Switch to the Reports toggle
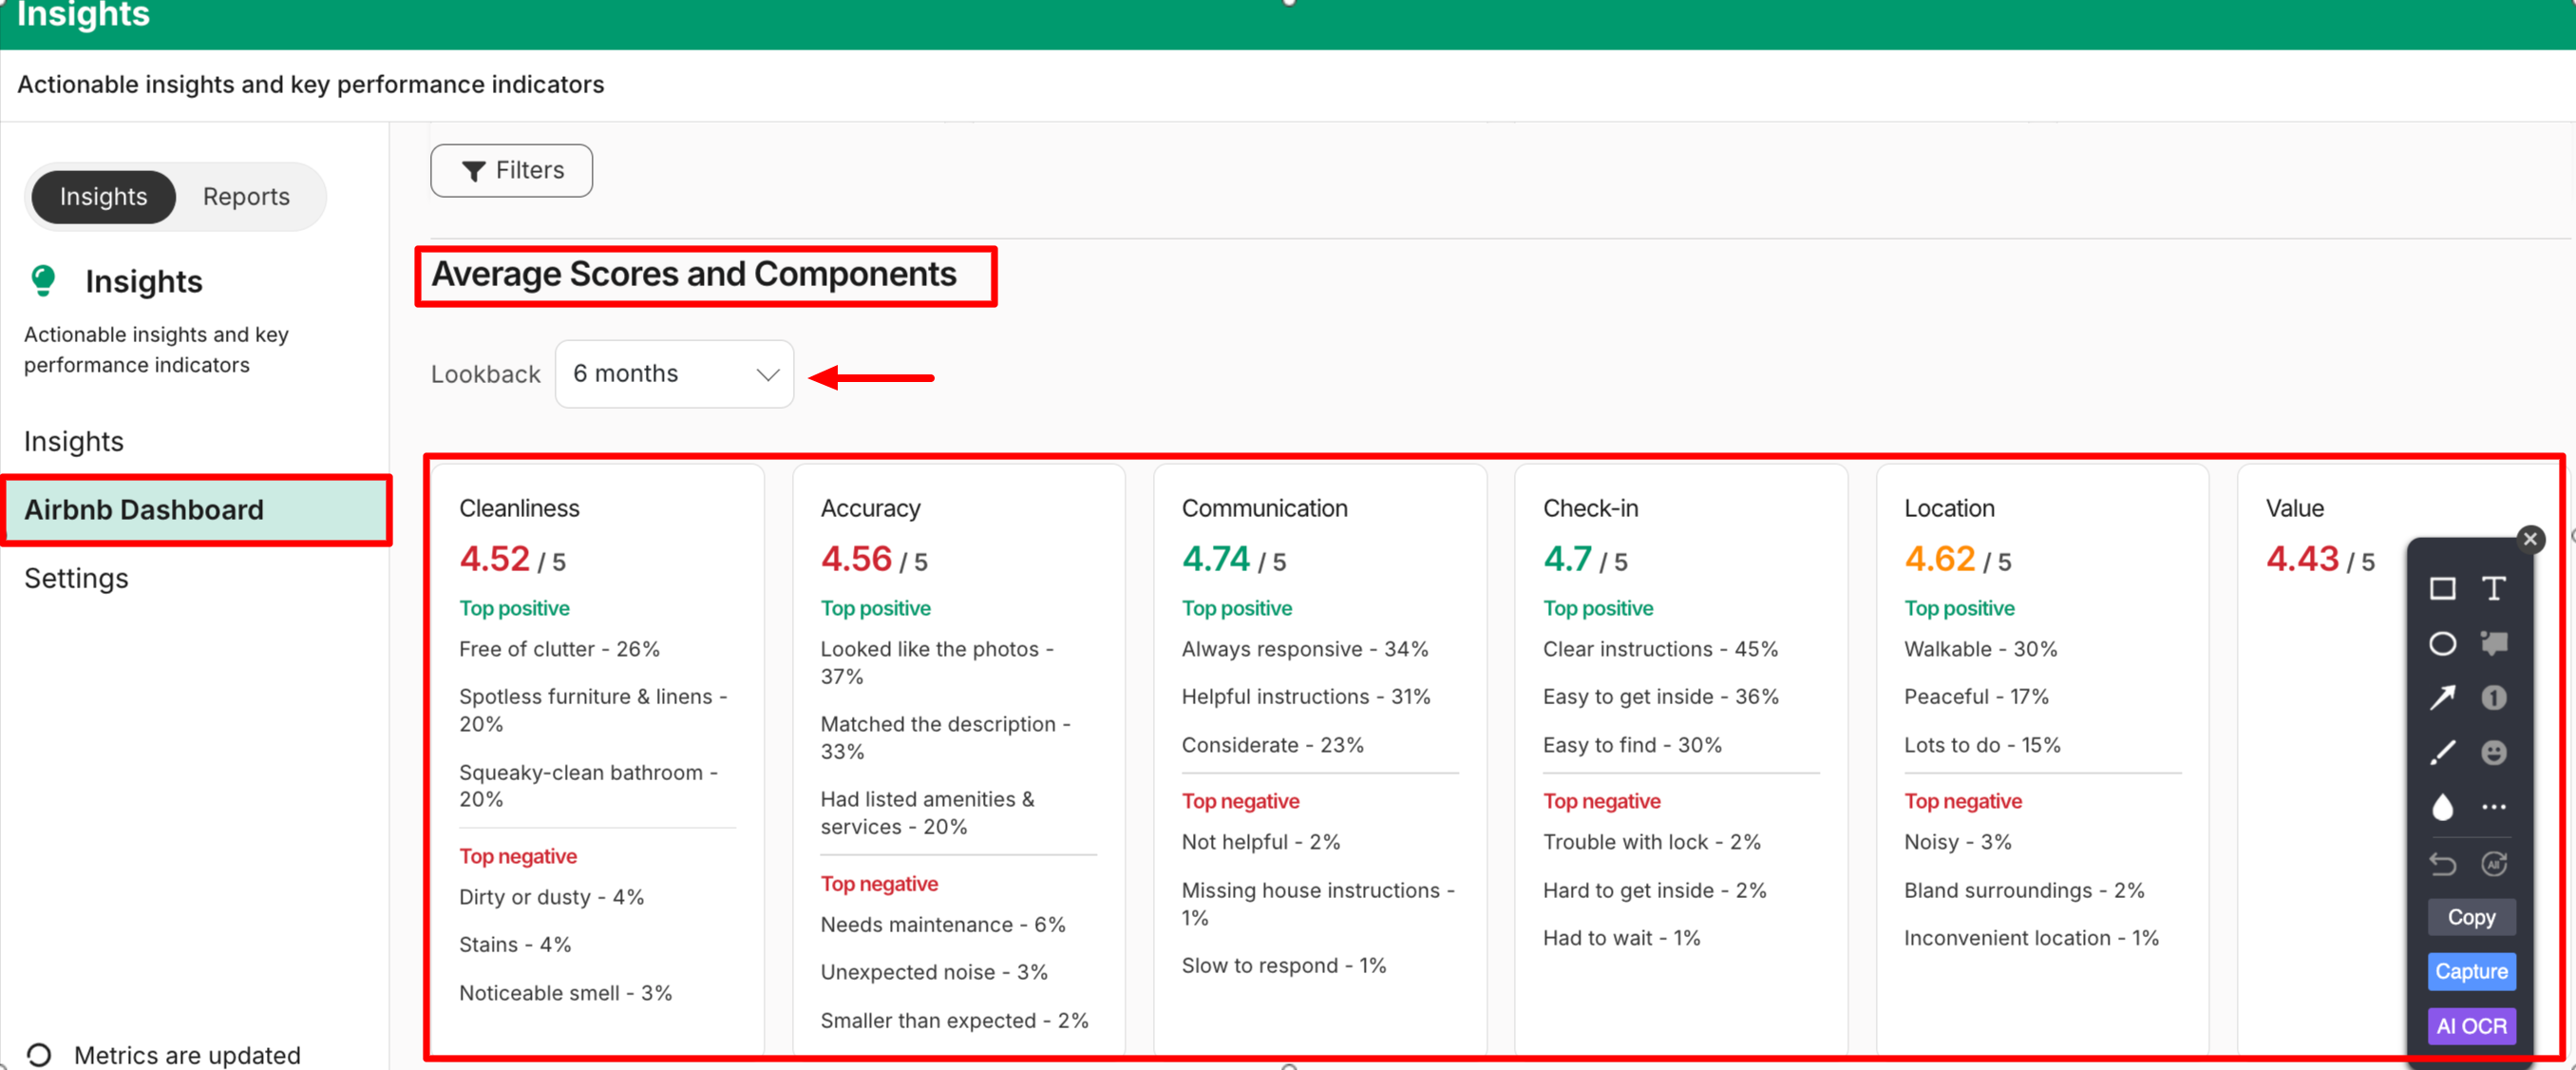2576x1070 pixels. [246, 197]
